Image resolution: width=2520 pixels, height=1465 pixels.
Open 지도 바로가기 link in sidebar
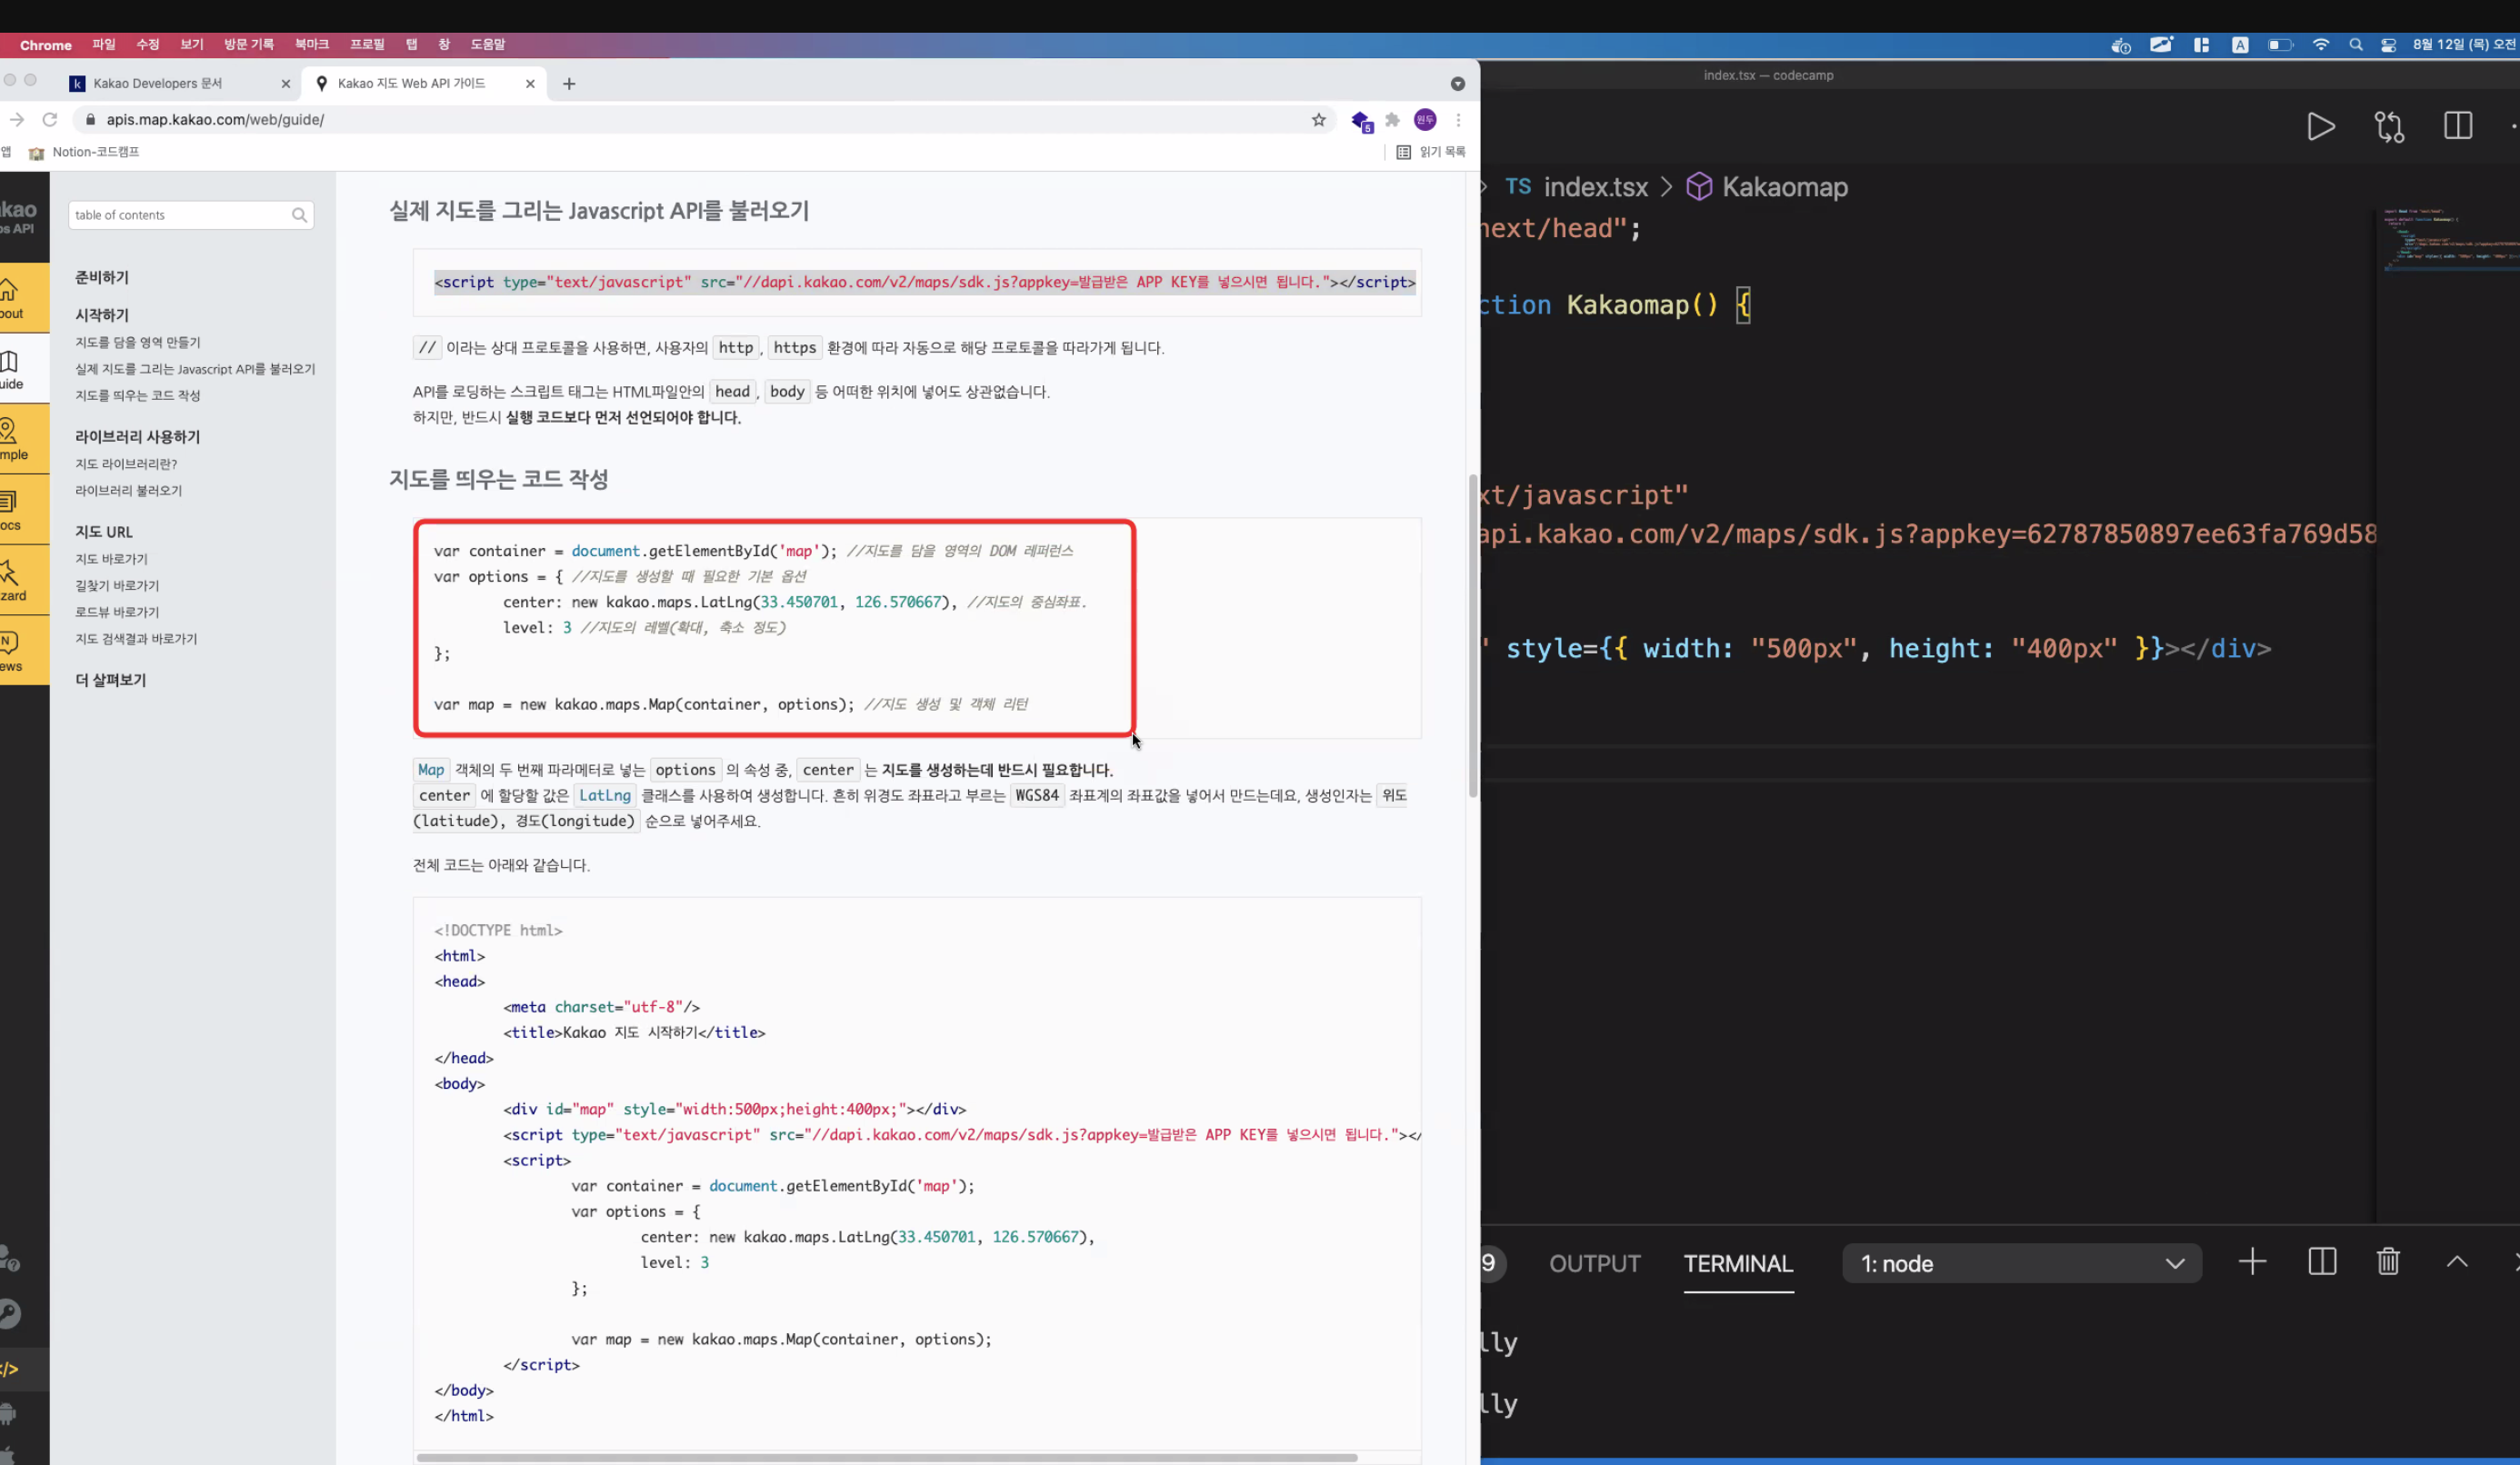111,559
